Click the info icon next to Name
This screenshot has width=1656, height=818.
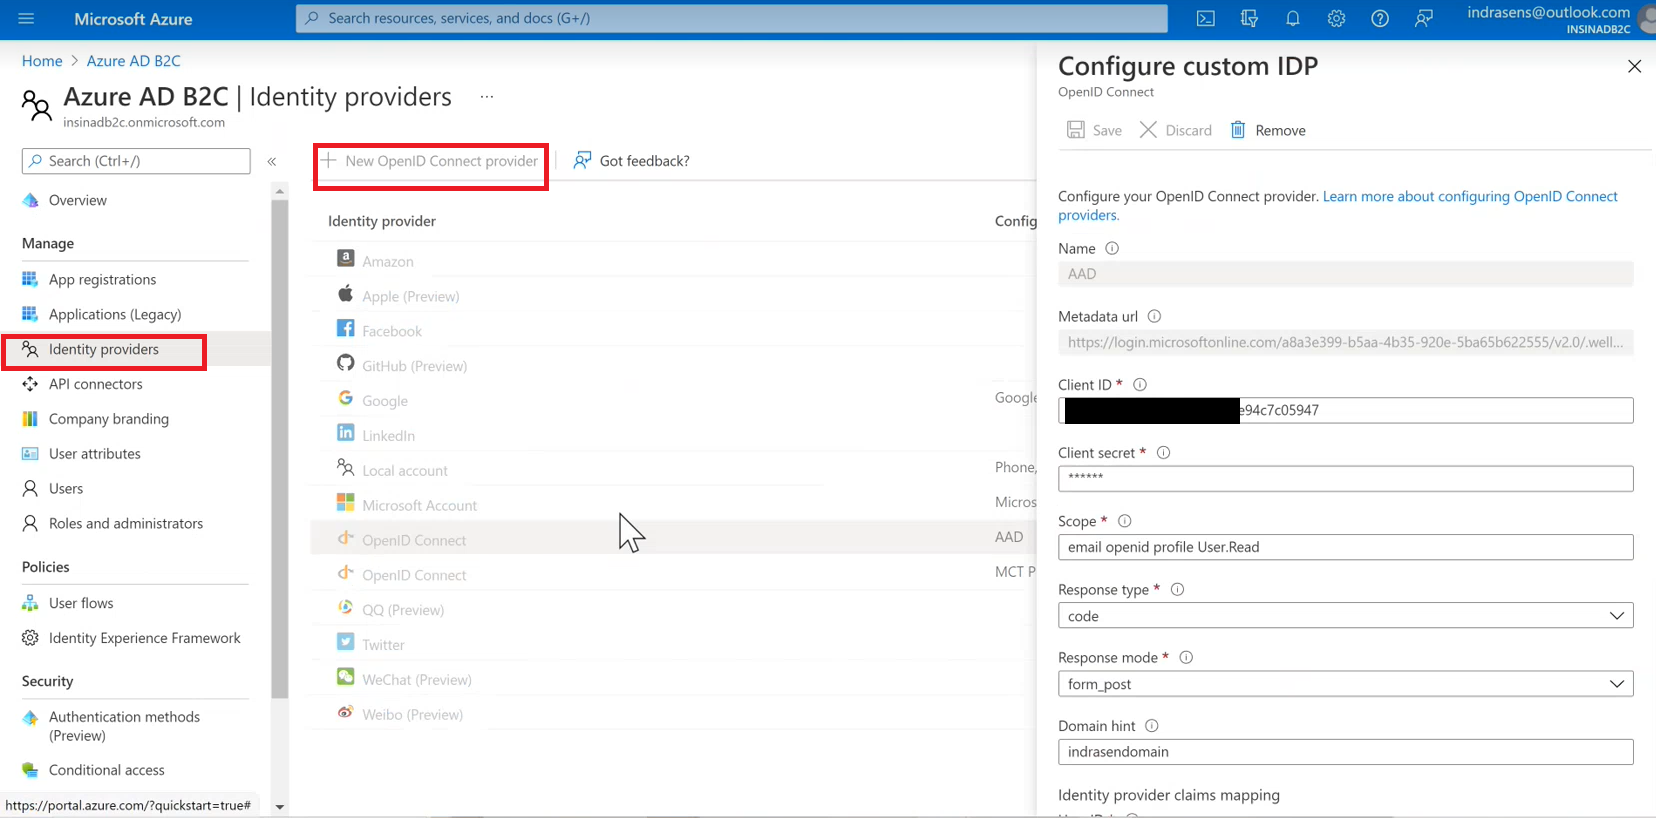pyautogui.click(x=1112, y=248)
